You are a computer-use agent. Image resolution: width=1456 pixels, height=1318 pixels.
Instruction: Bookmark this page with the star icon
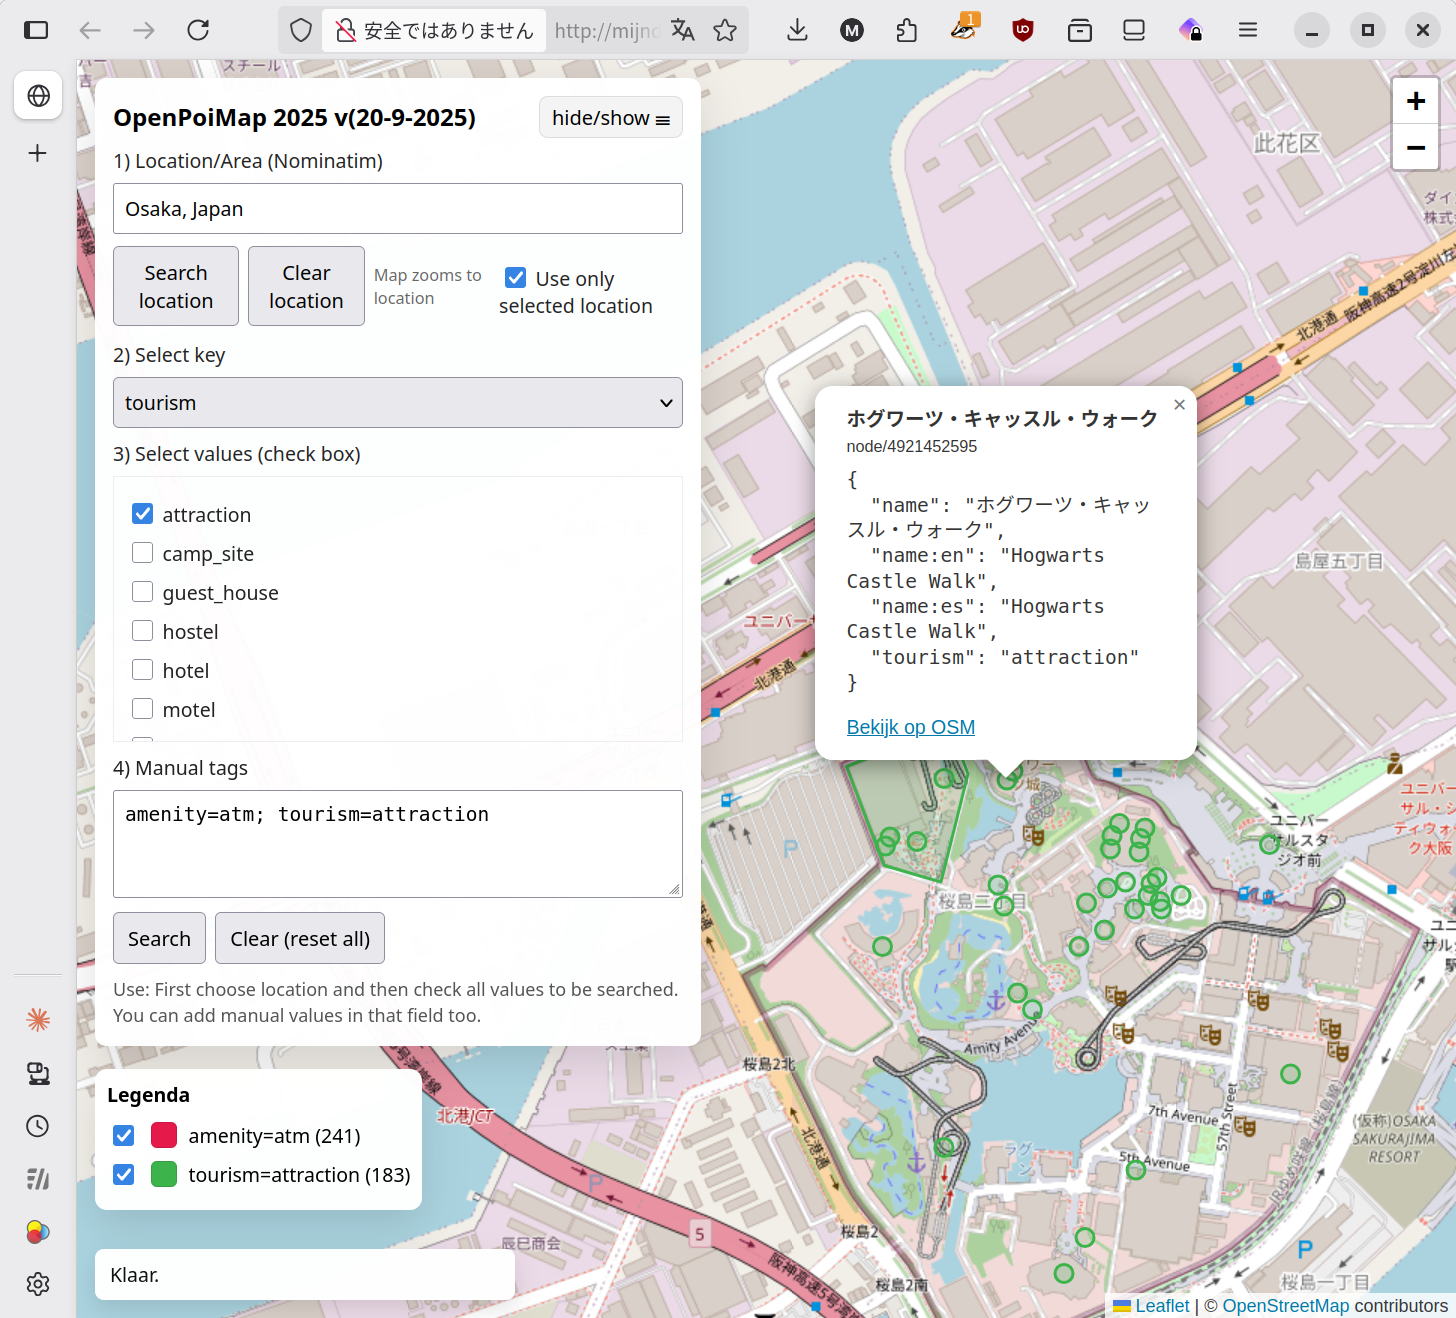point(725,30)
